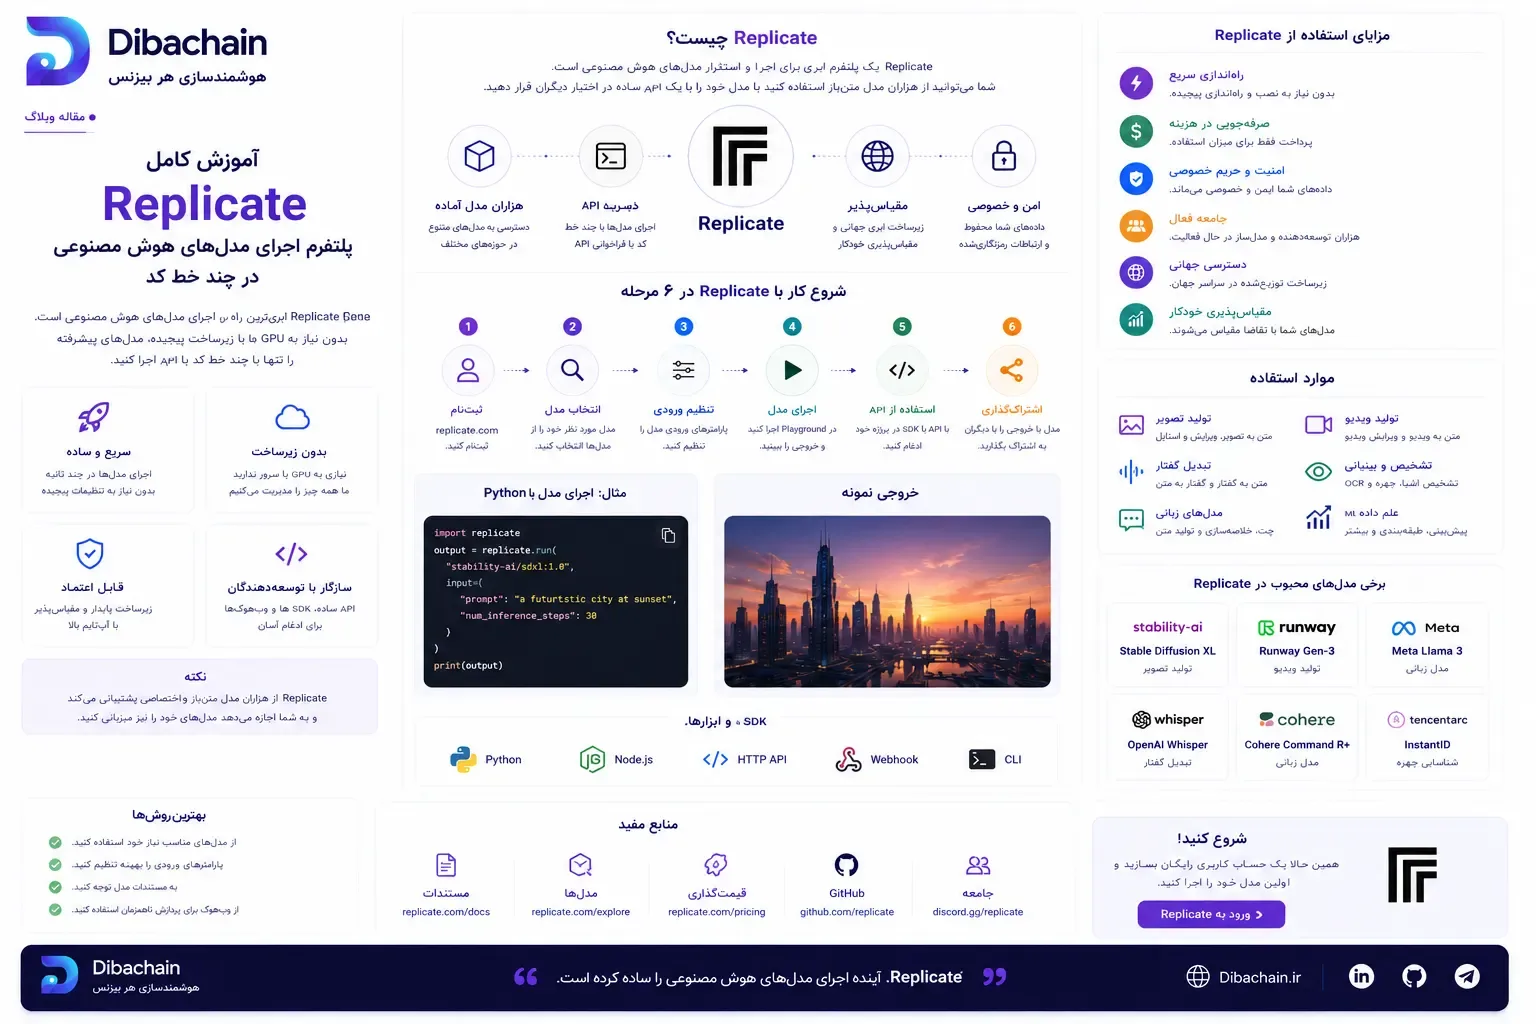This screenshot has width=1536, height=1024.
Task: Open replicate.com/docs link
Action: point(446,912)
